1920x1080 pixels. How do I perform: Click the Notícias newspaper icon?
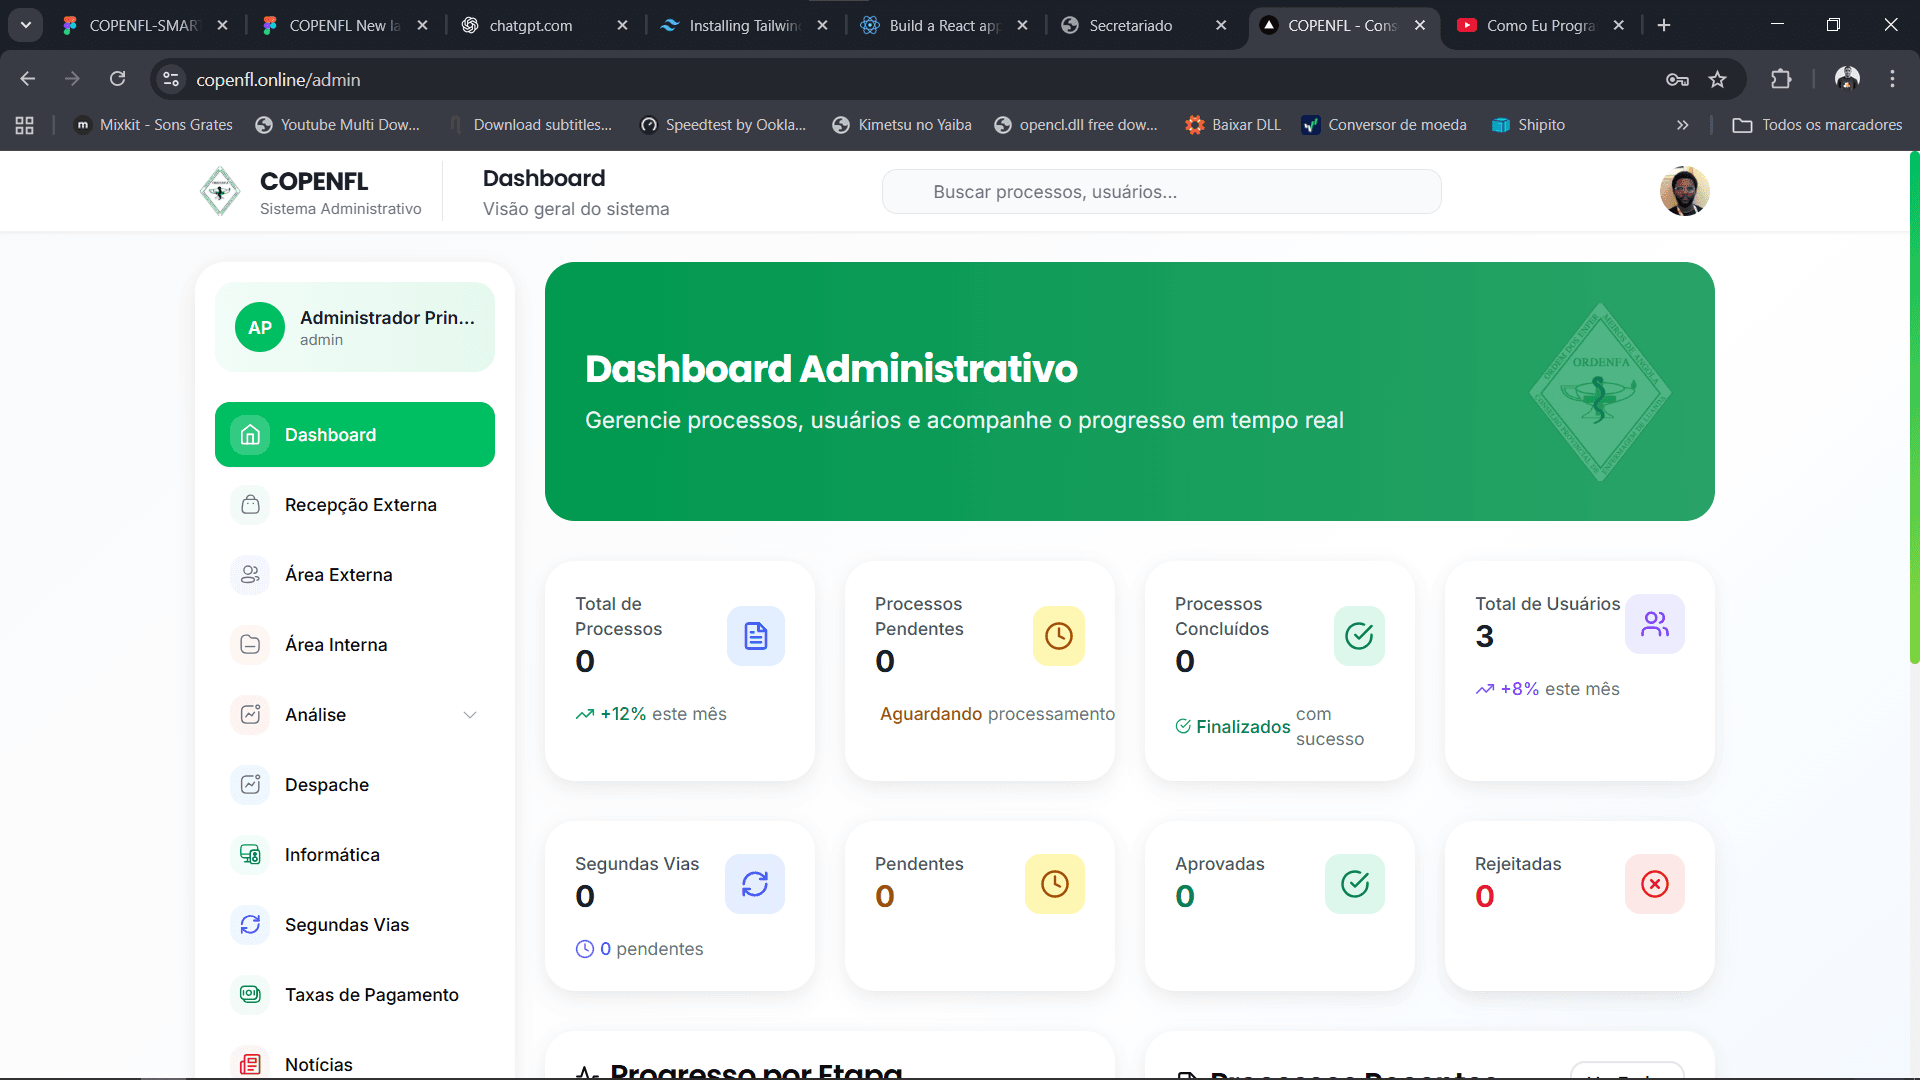(x=250, y=1064)
